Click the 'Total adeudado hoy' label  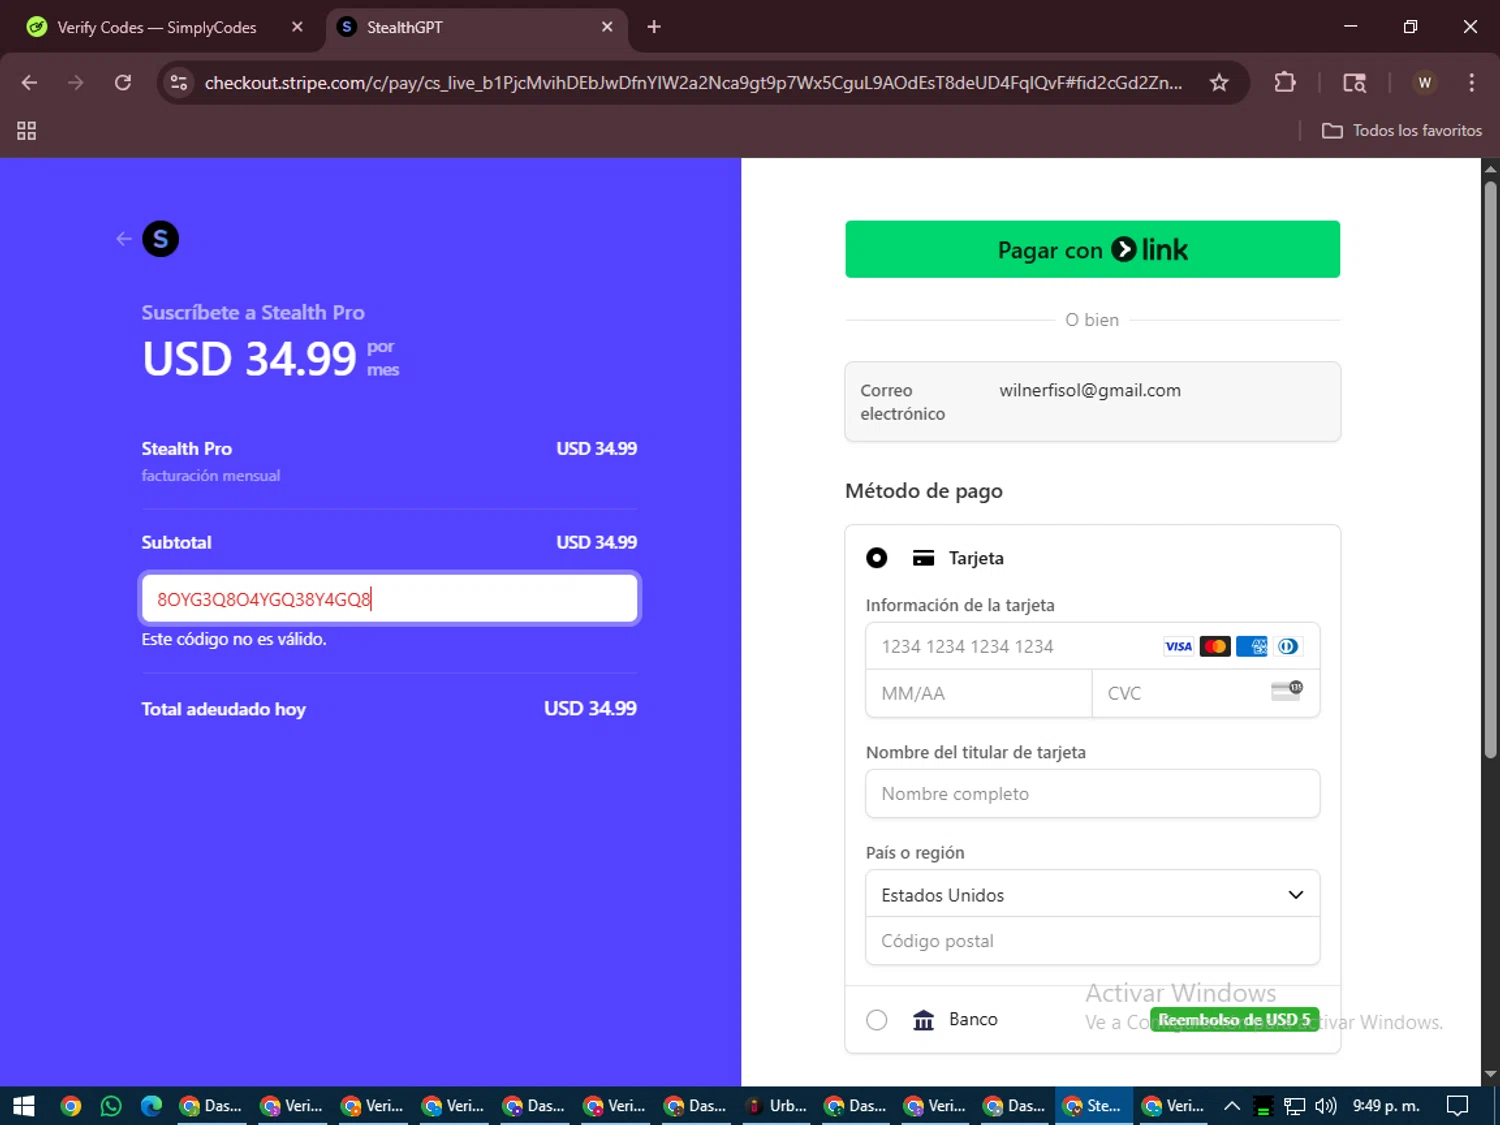tap(223, 709)
